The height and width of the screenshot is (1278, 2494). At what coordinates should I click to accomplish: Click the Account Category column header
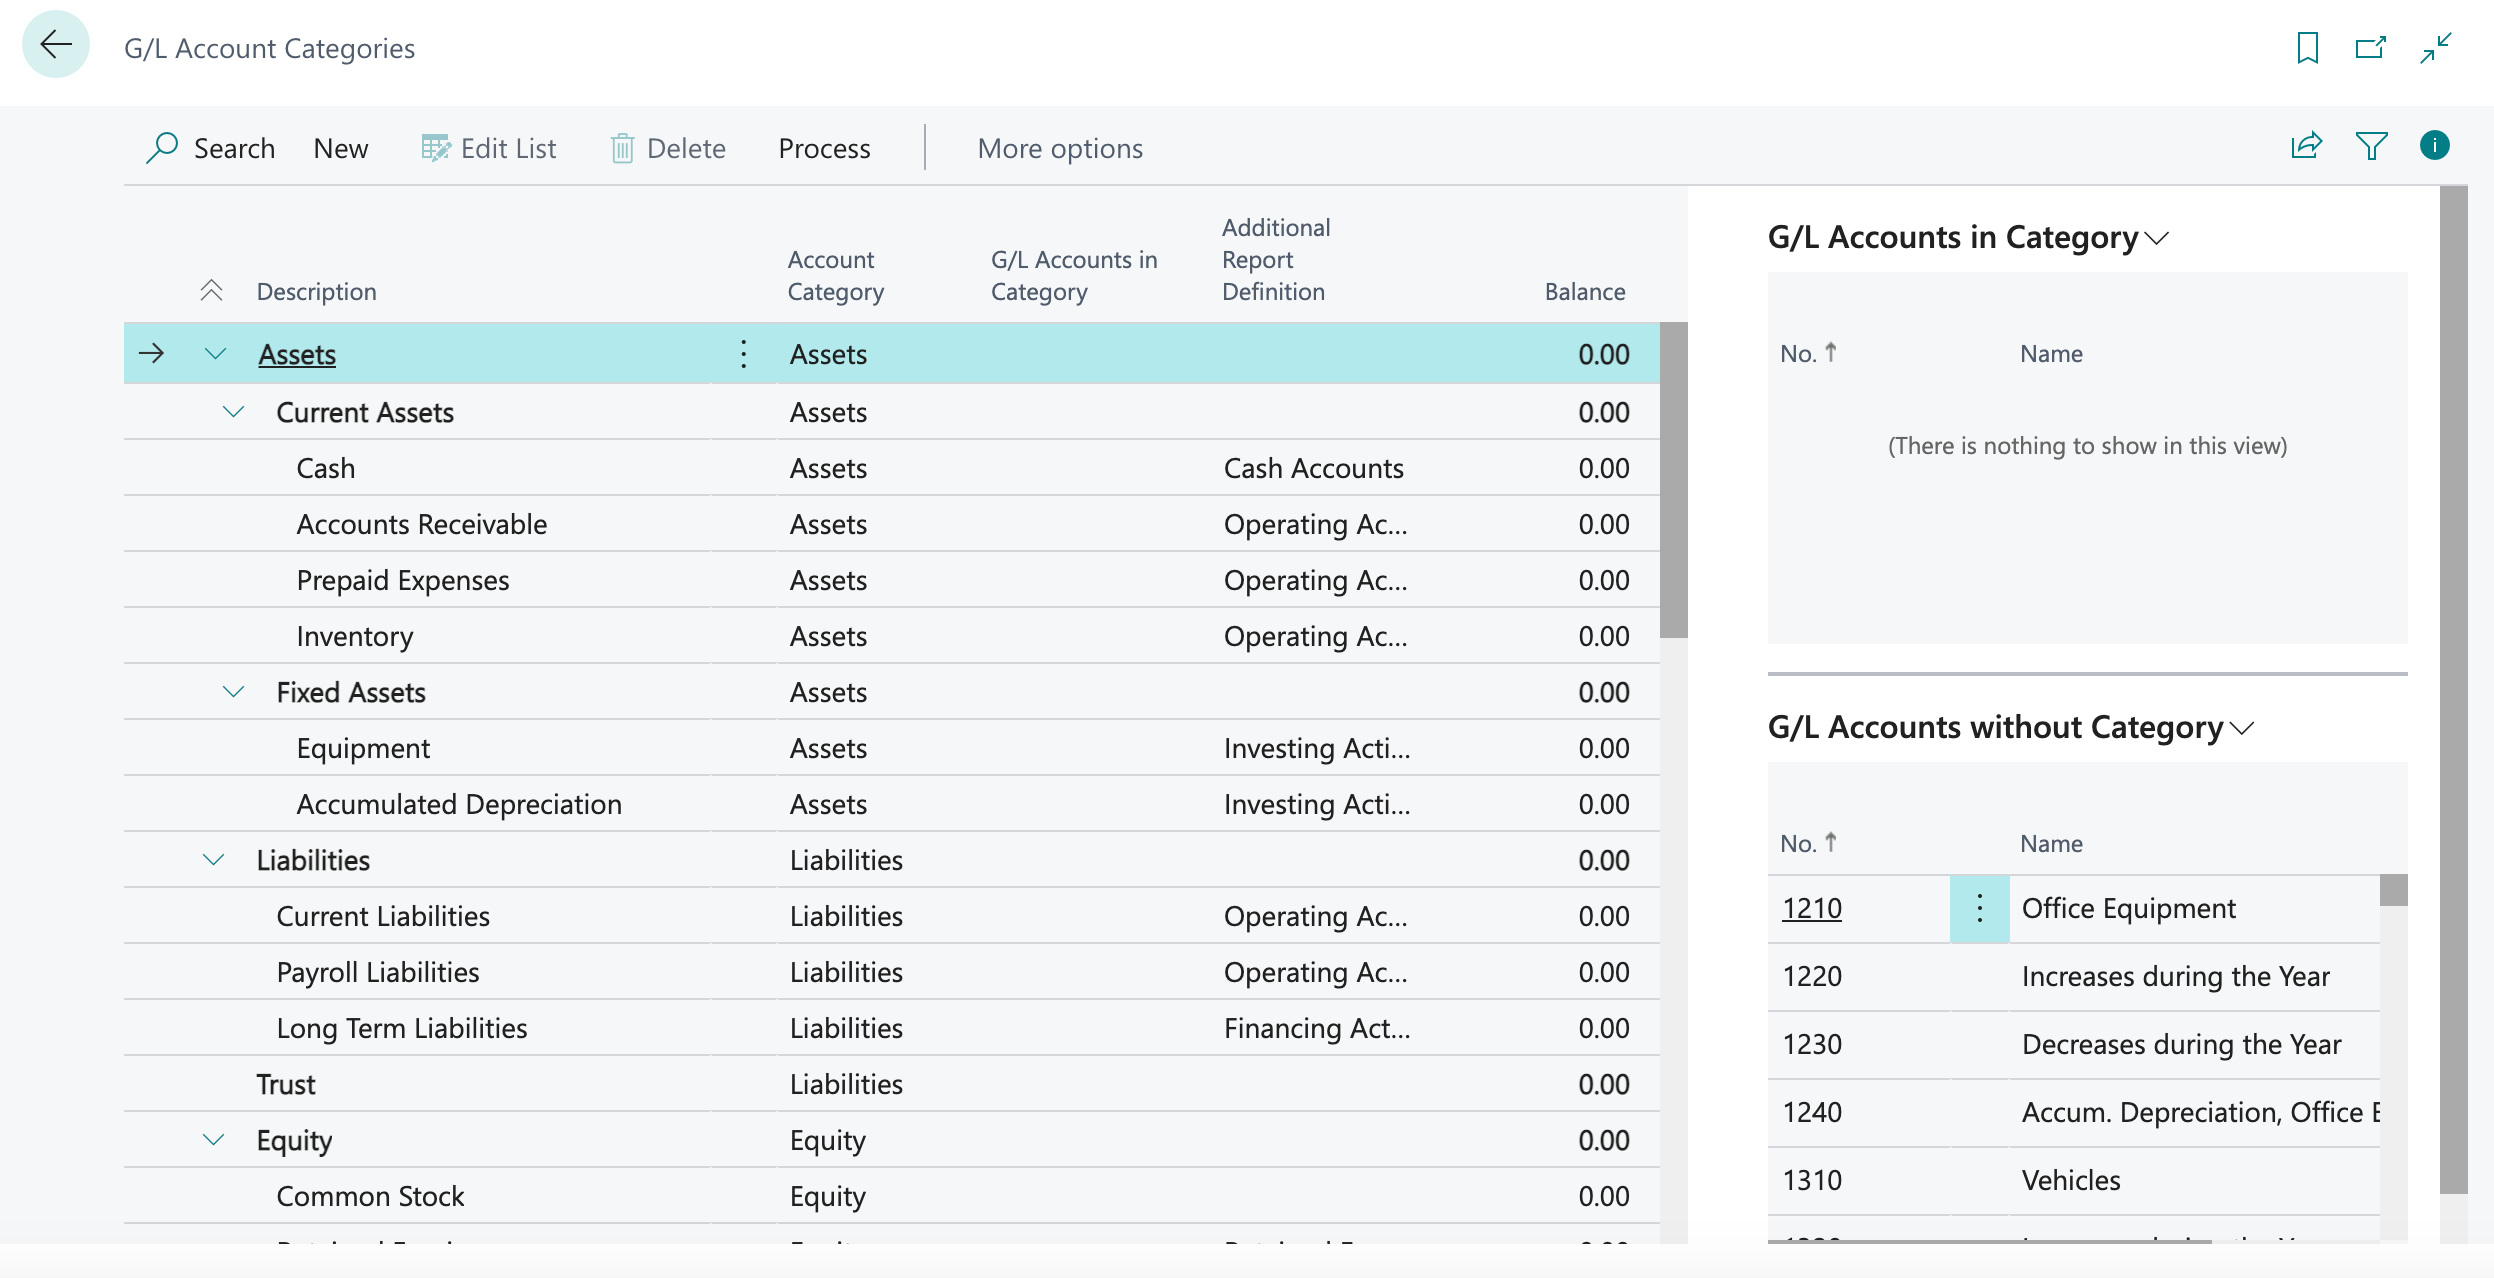coord(836,276)
